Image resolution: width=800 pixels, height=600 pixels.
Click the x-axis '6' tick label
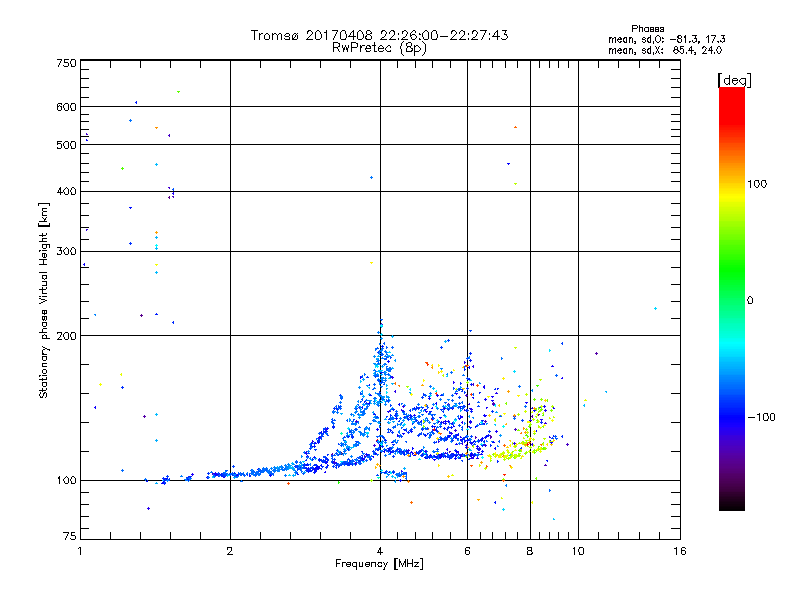pos(467,551)
